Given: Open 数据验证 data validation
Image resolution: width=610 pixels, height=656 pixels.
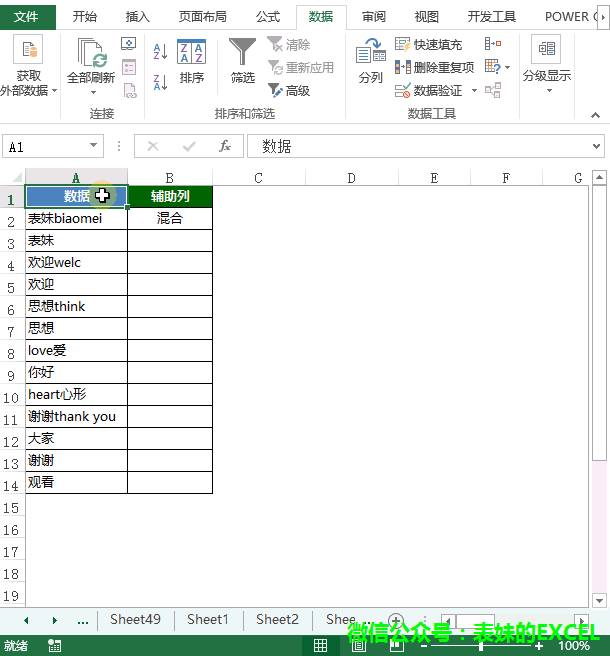Looking at the screenshot, I should (429, 90).
